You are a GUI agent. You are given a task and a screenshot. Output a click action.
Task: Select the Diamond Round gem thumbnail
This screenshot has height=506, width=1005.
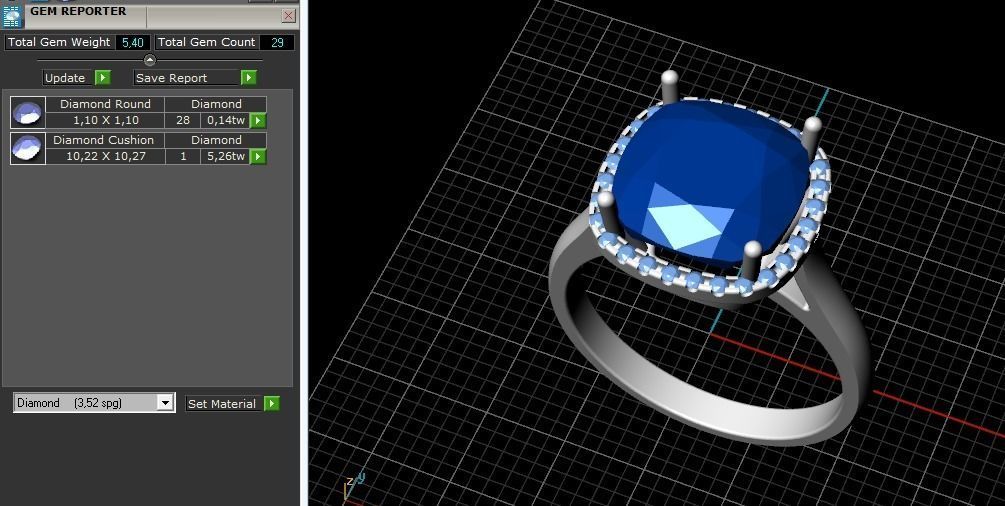[x=28, y=113]
